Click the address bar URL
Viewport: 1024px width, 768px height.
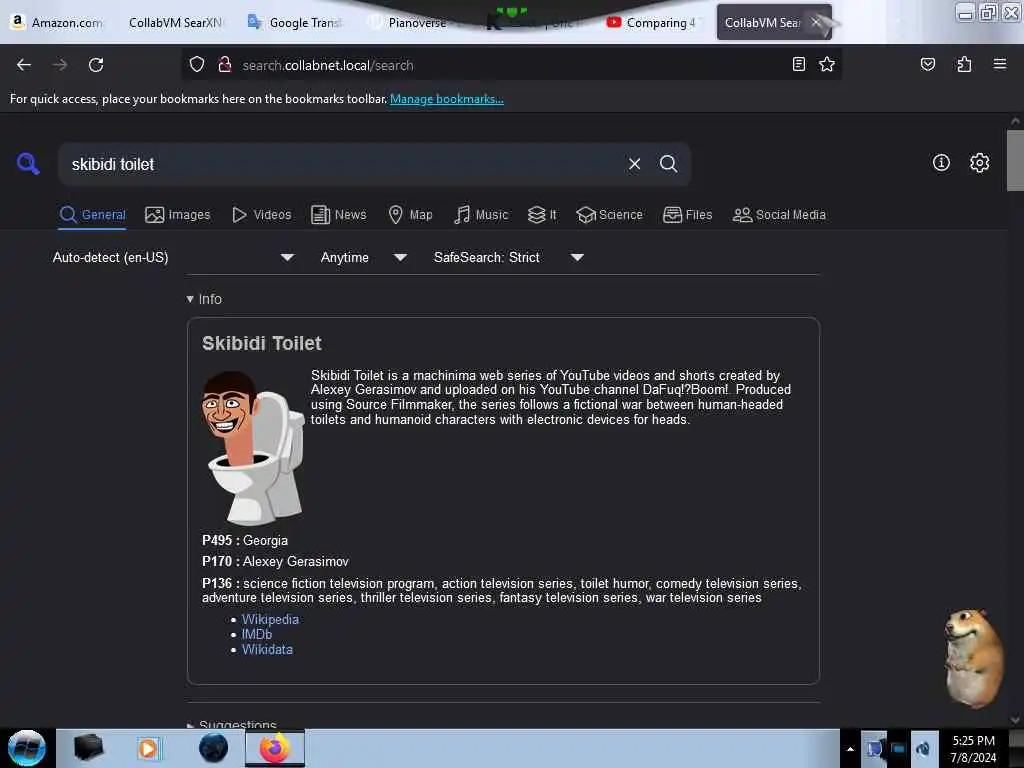(328, 65)
